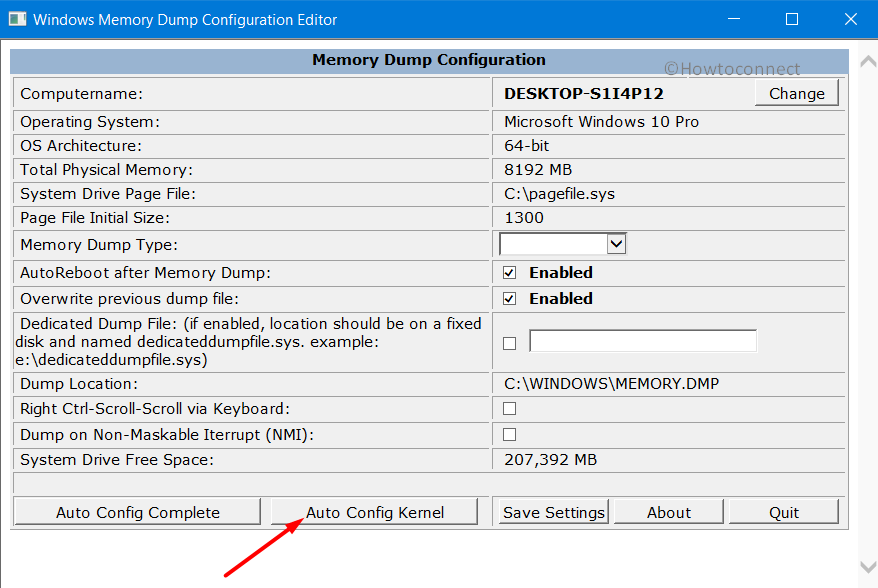
Task: Click the 207,392 MB free space value
Action: [550, 460]
